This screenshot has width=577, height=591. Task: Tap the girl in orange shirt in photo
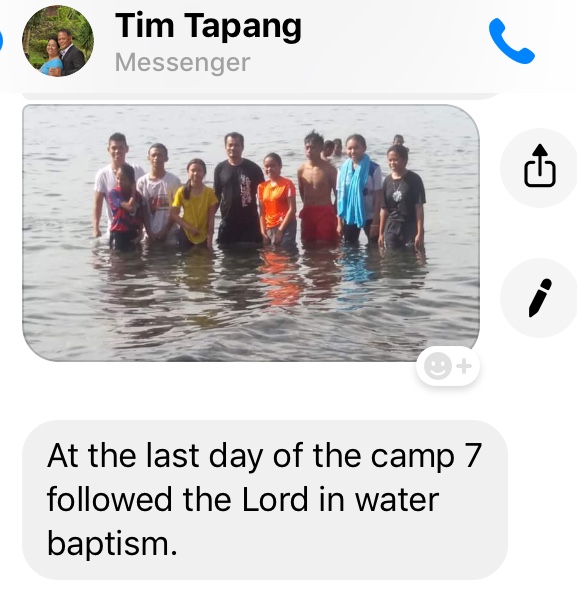click(277, 200)
